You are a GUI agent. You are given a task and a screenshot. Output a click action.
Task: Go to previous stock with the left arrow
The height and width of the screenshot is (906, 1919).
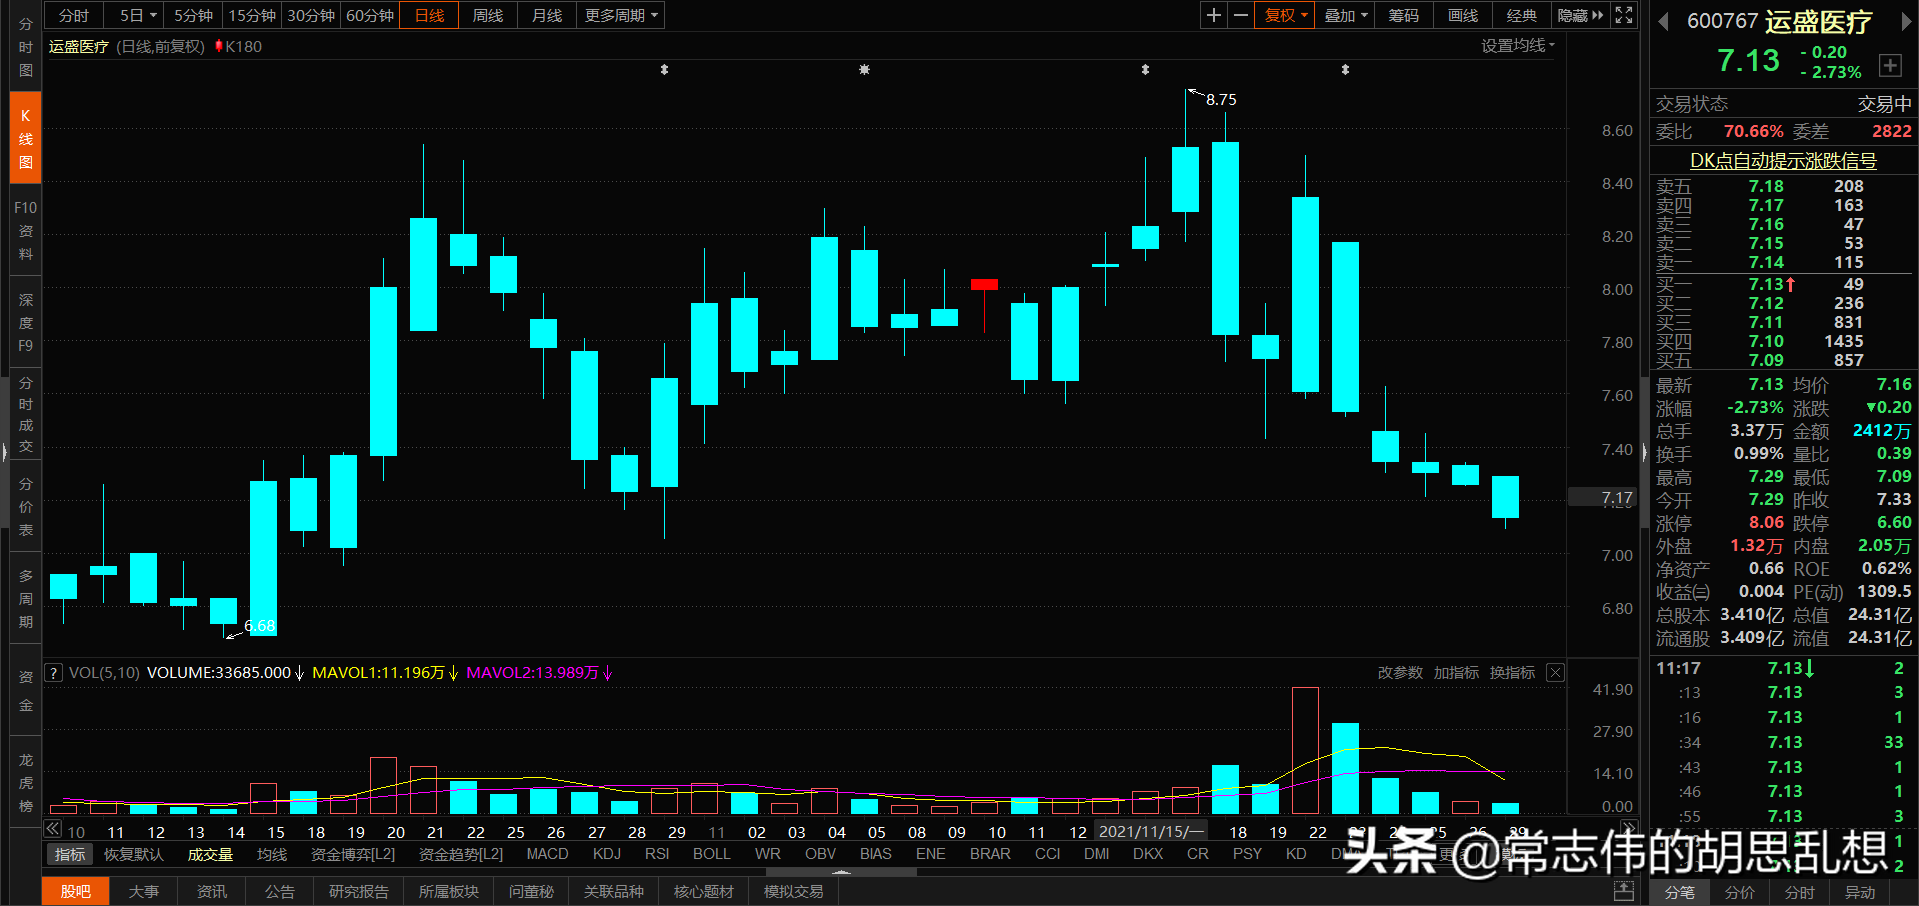click(x=1662, y=21)
